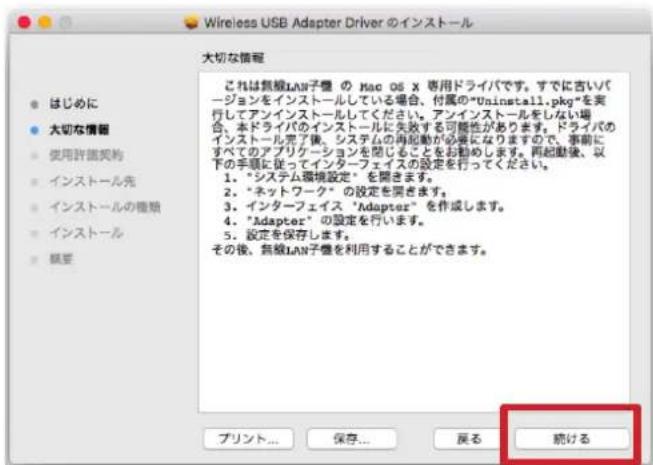
Task: Click the installer package icon in title bar
Action: coord(191,22)
